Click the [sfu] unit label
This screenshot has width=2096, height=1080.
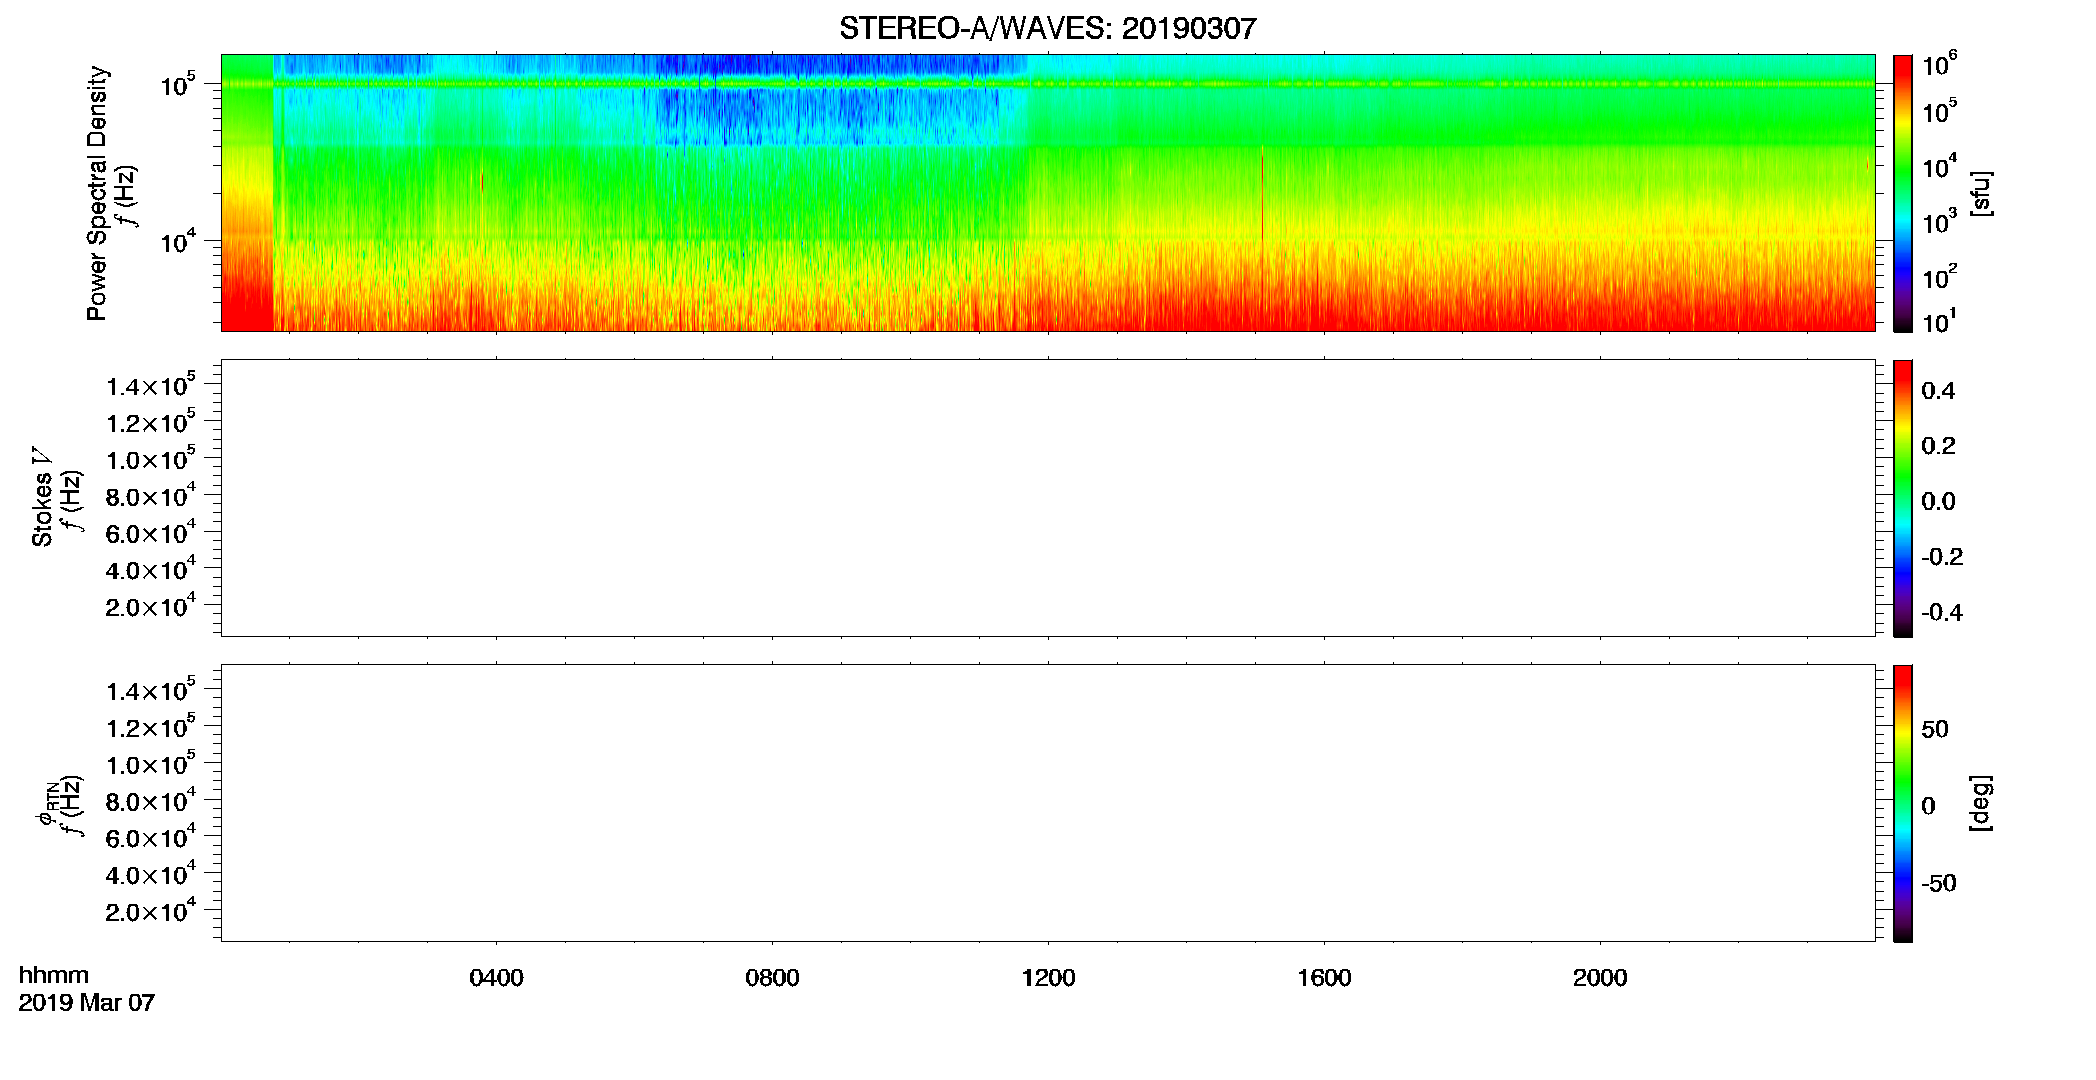coord(1980,193)
